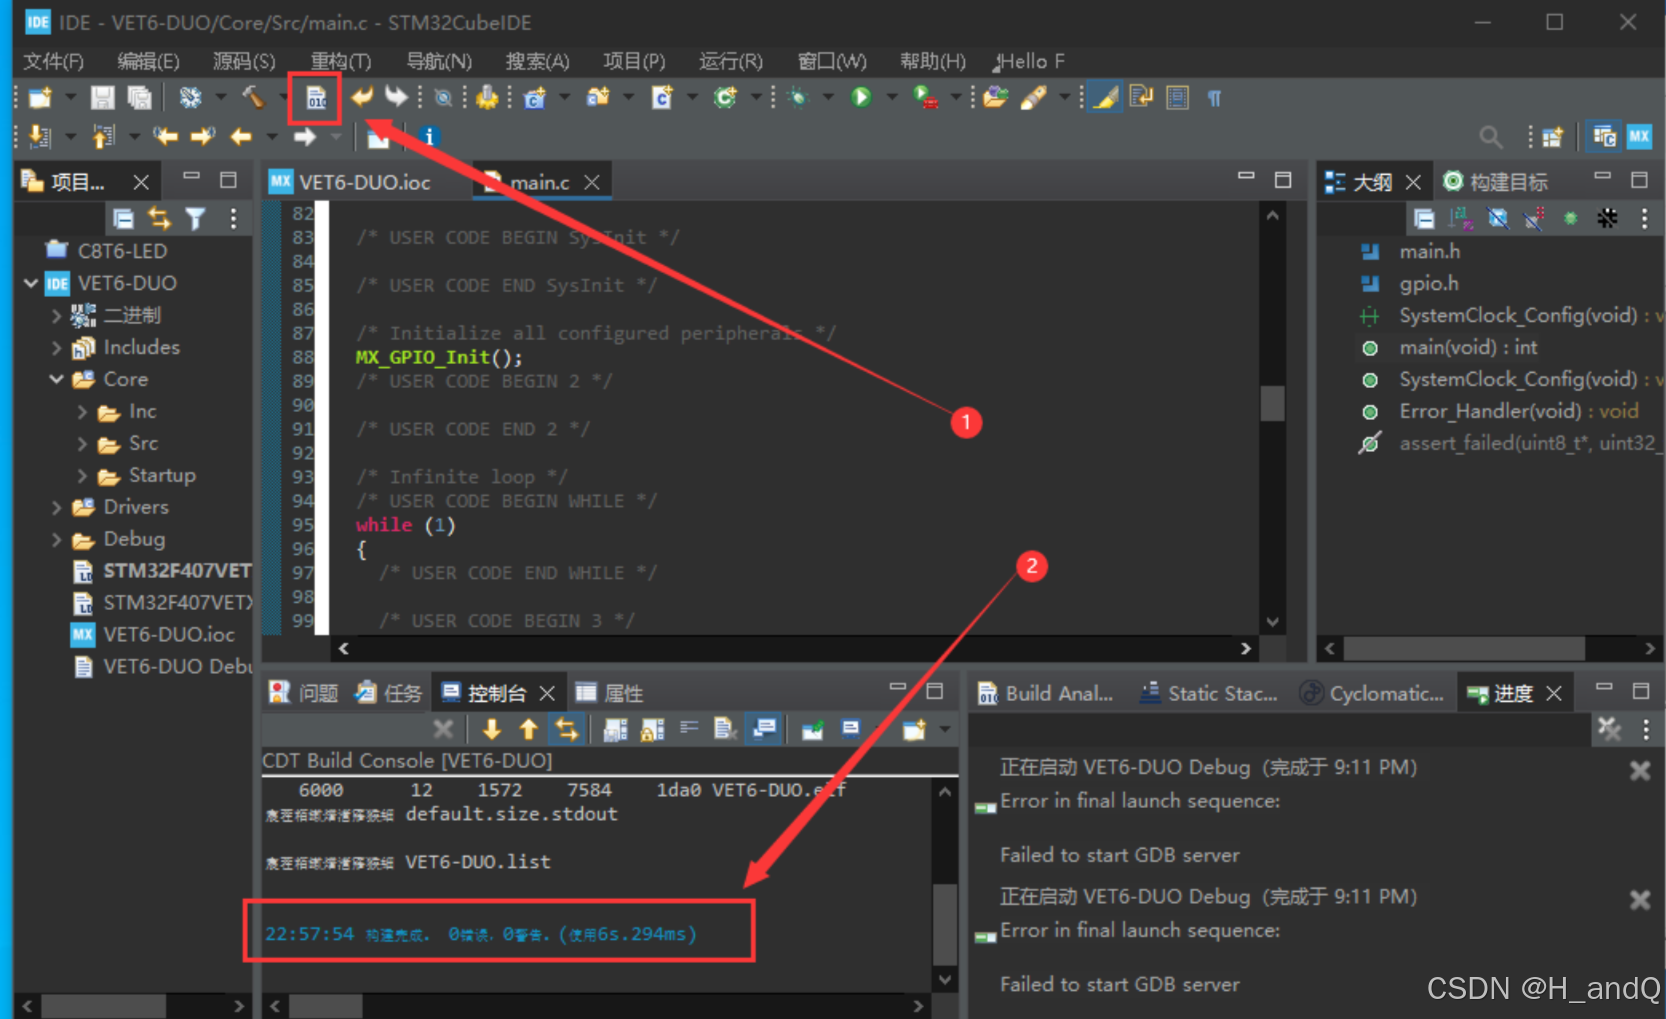Toggle the hide inactive elements green dot in outline
Screen dimensions: 1666x1019
(x=1571, y=218)
